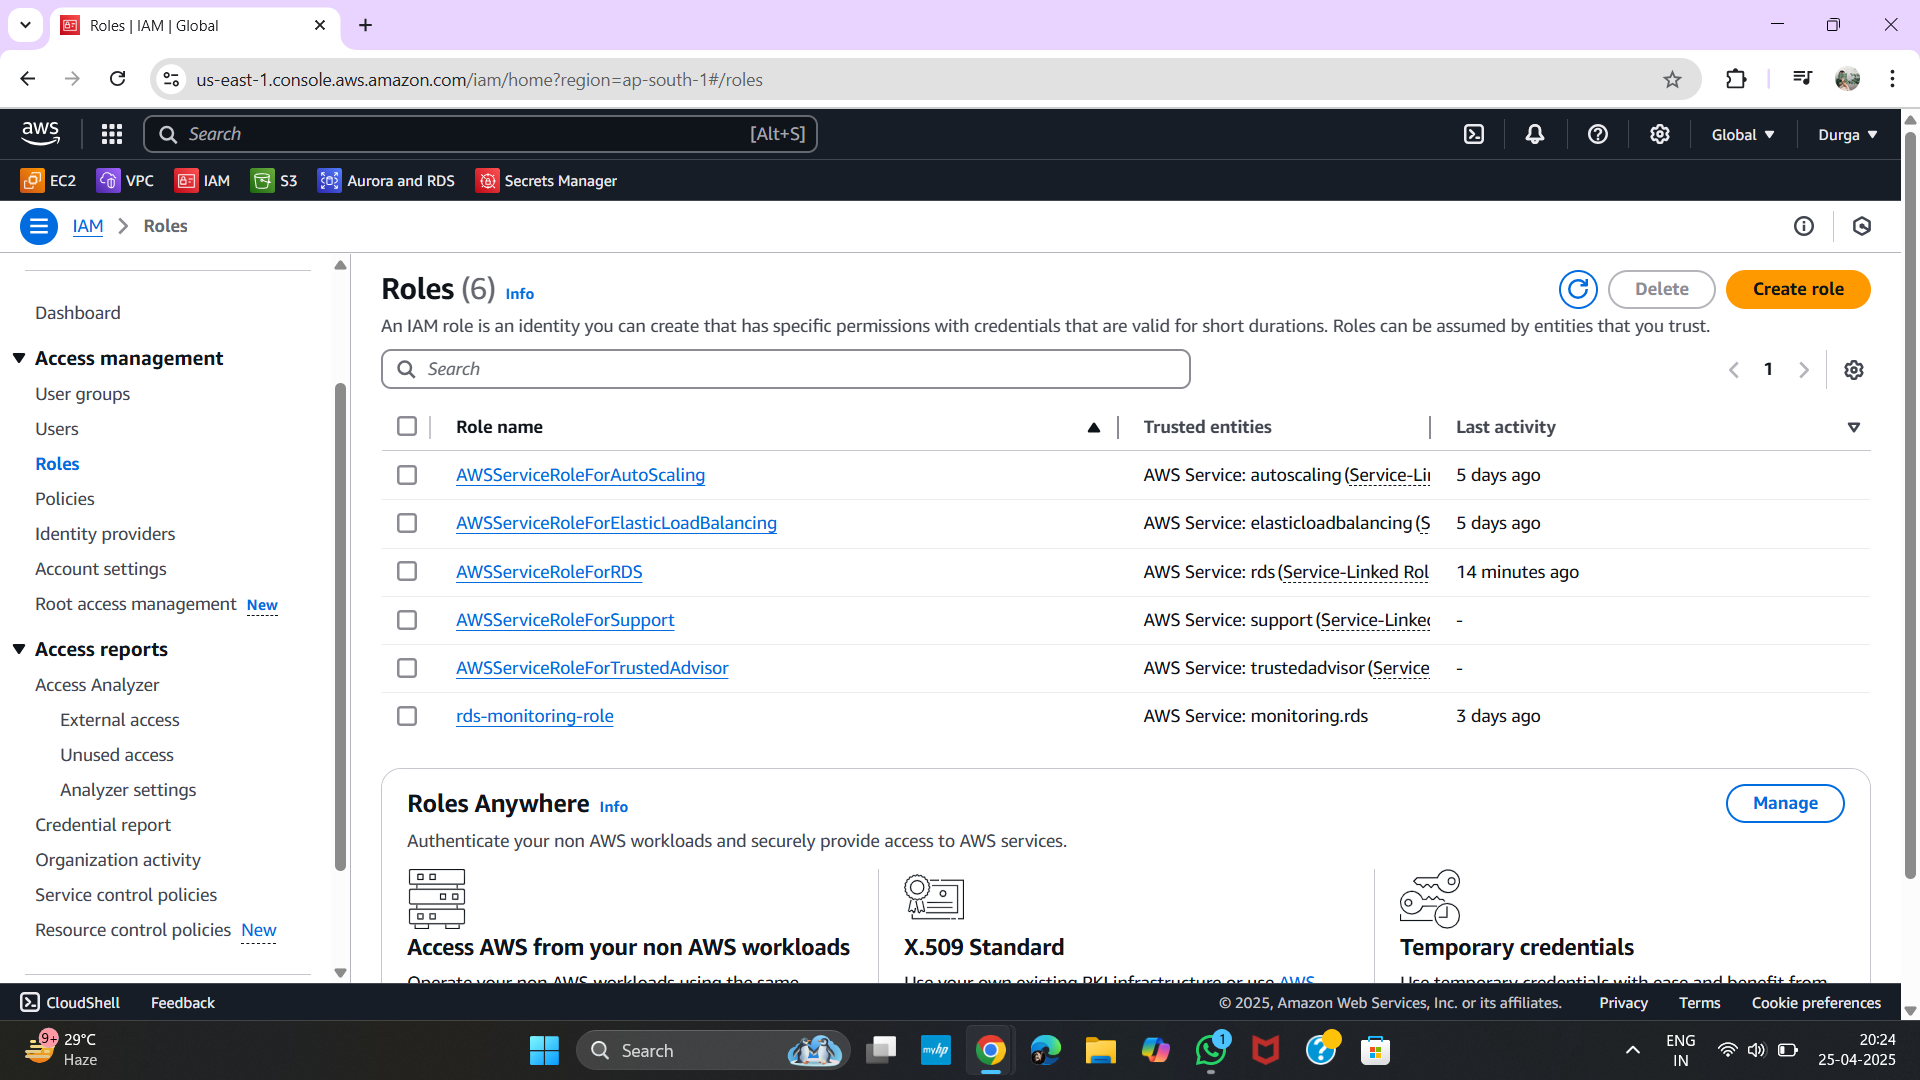The width and height of the screenshot is (1920, 1080).
Task: Open Aurora and RDS favorite shortcut
Action: coord(386,181)
